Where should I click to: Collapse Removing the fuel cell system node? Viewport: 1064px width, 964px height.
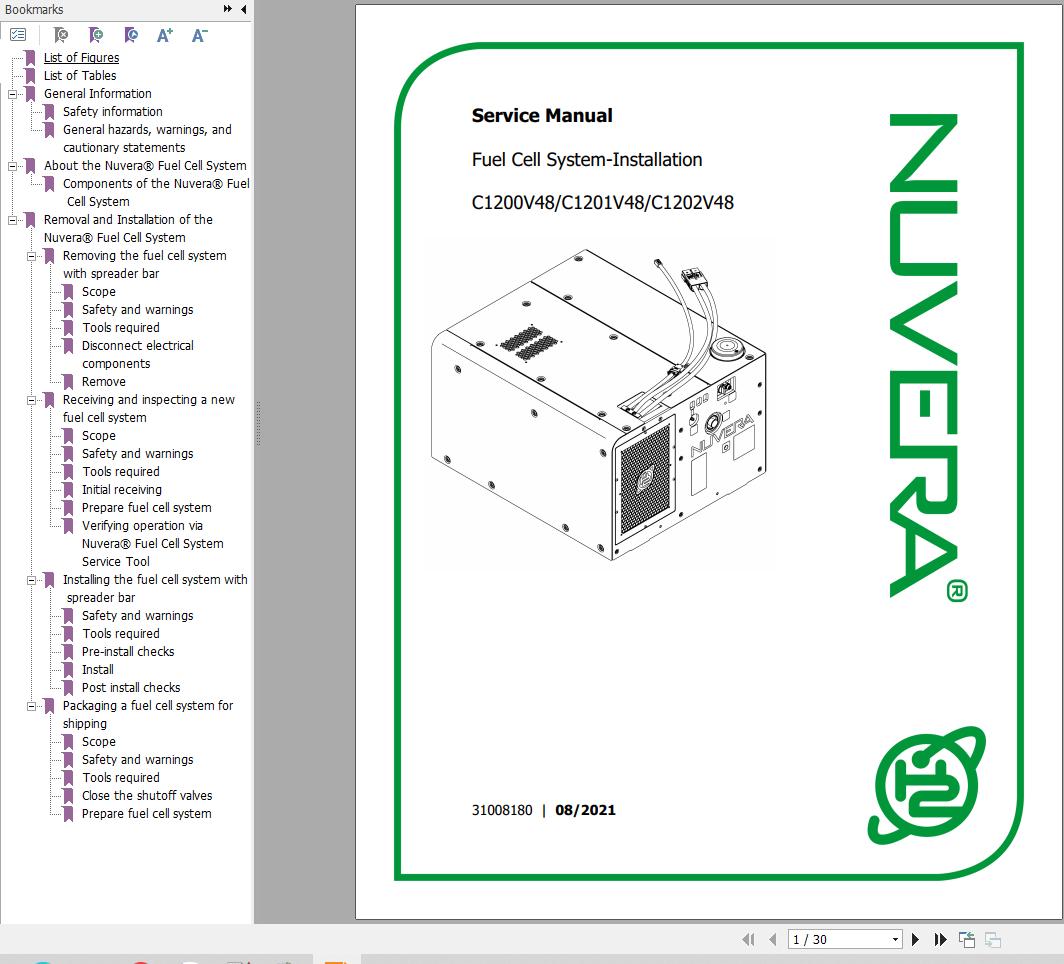click(x=31, y=256)
